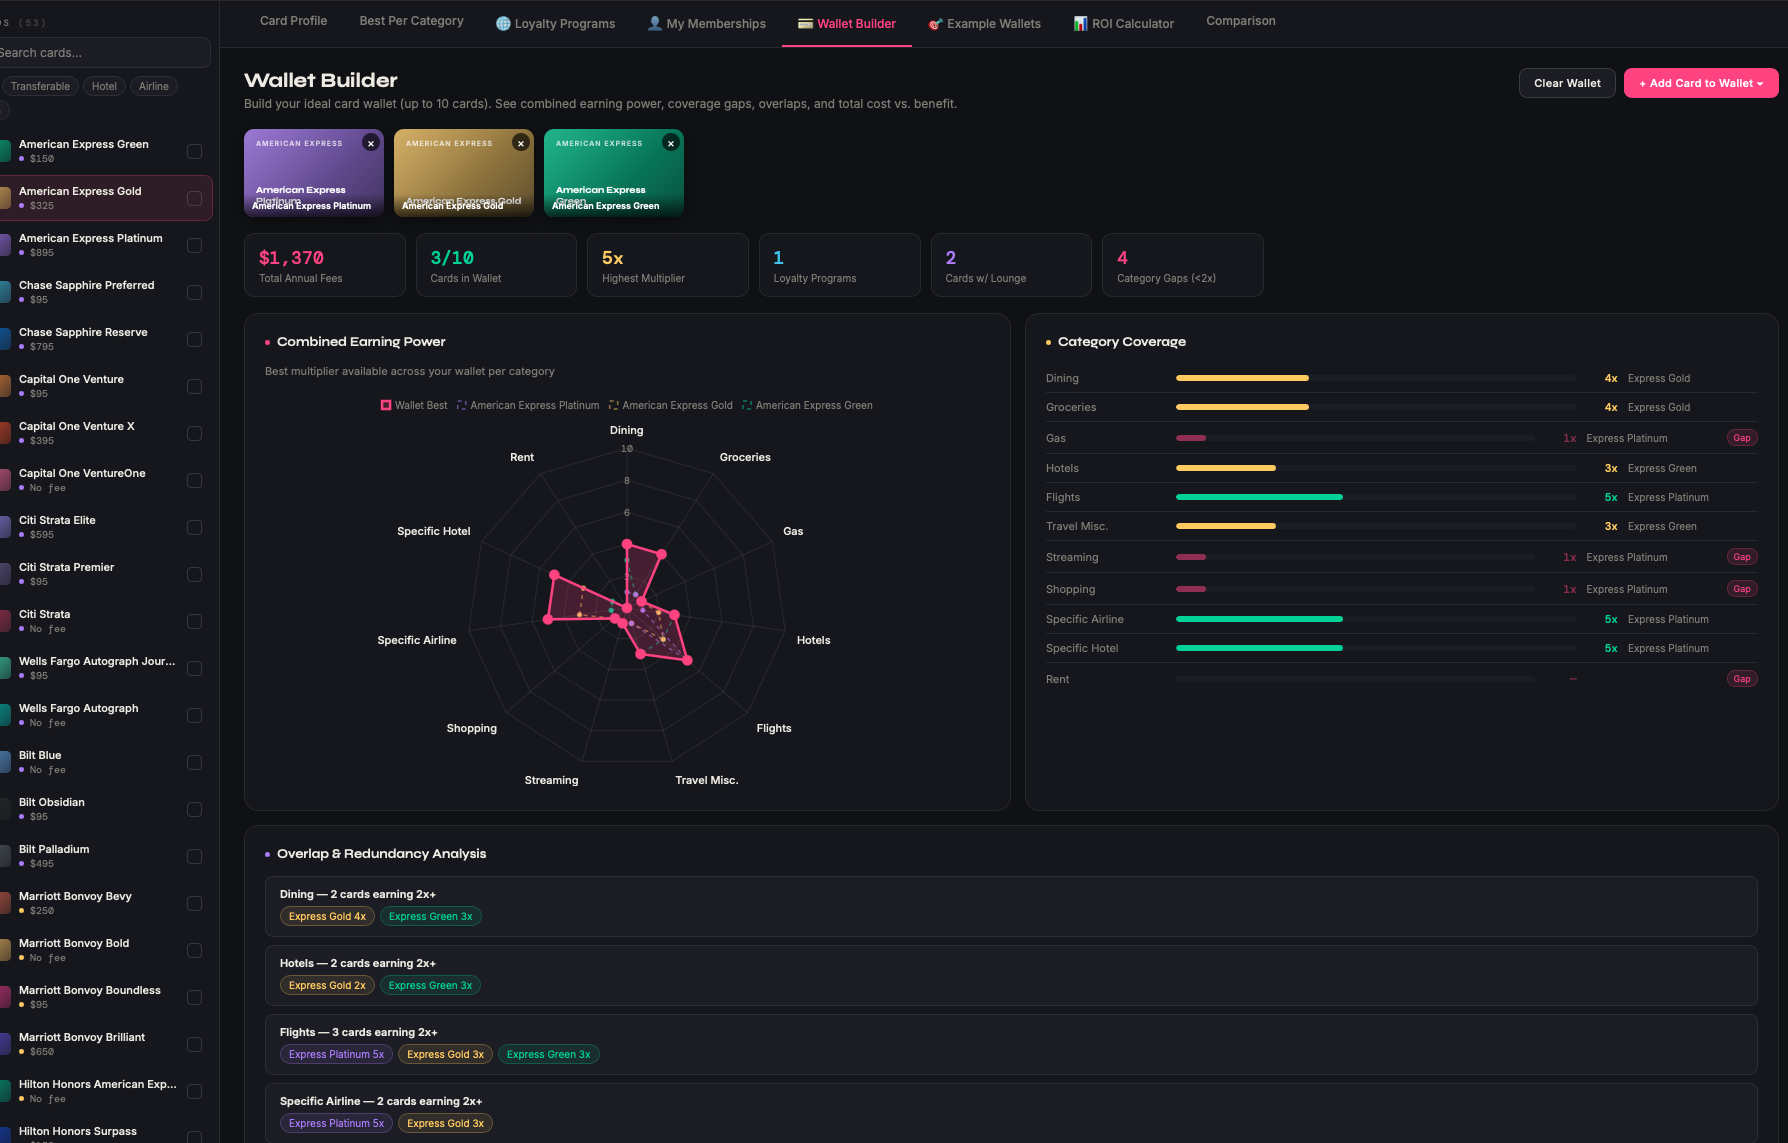Click Express Platinum 5x tag under Flights overlap
The width and height of the screenshot is (1788, 1143).
tap(336, 1054)
